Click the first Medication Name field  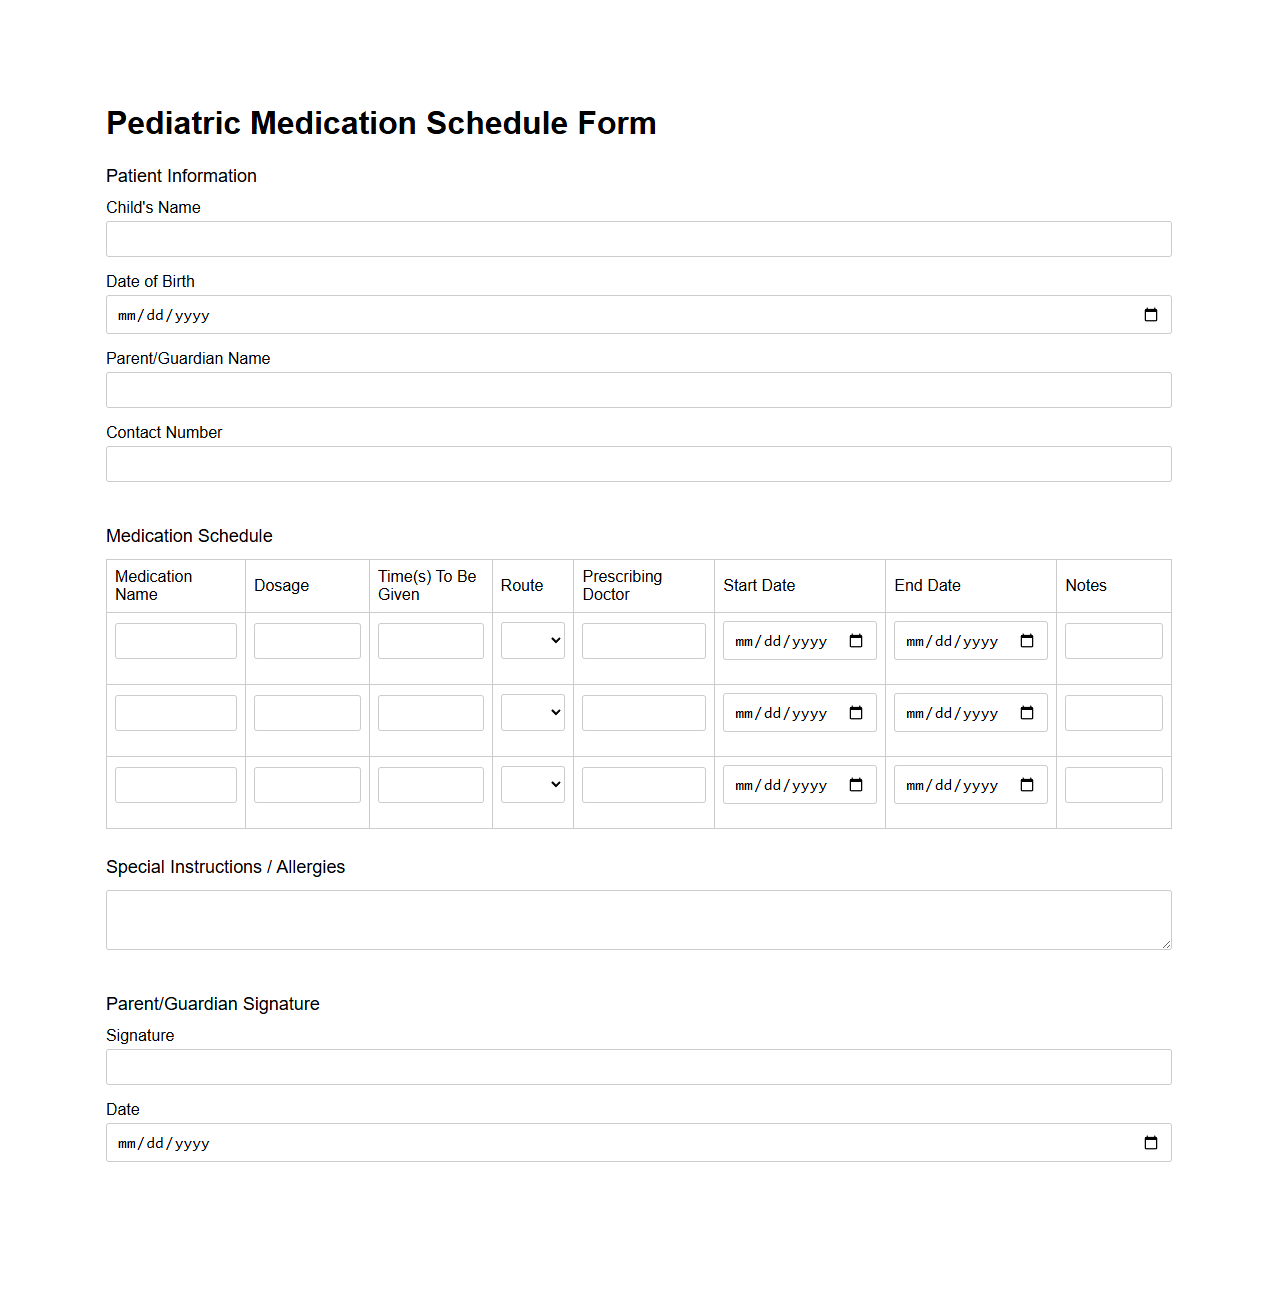point(175,640)
